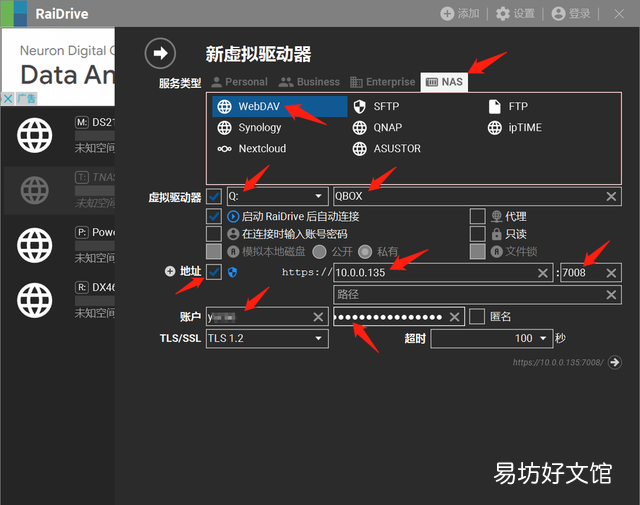Switch to the NAS tab
Image resolution: width=640 pixels, height=505 pixels.
coord(444,82)
